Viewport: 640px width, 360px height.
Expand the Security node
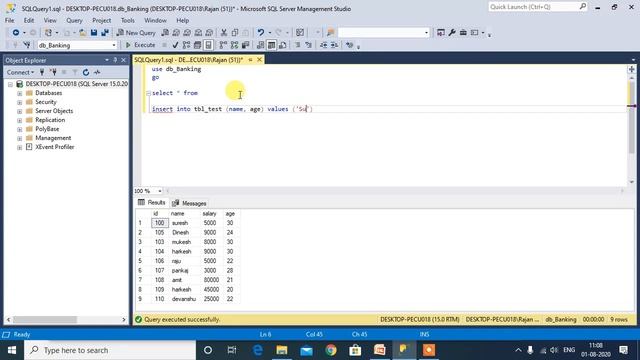tap(19, 102)
